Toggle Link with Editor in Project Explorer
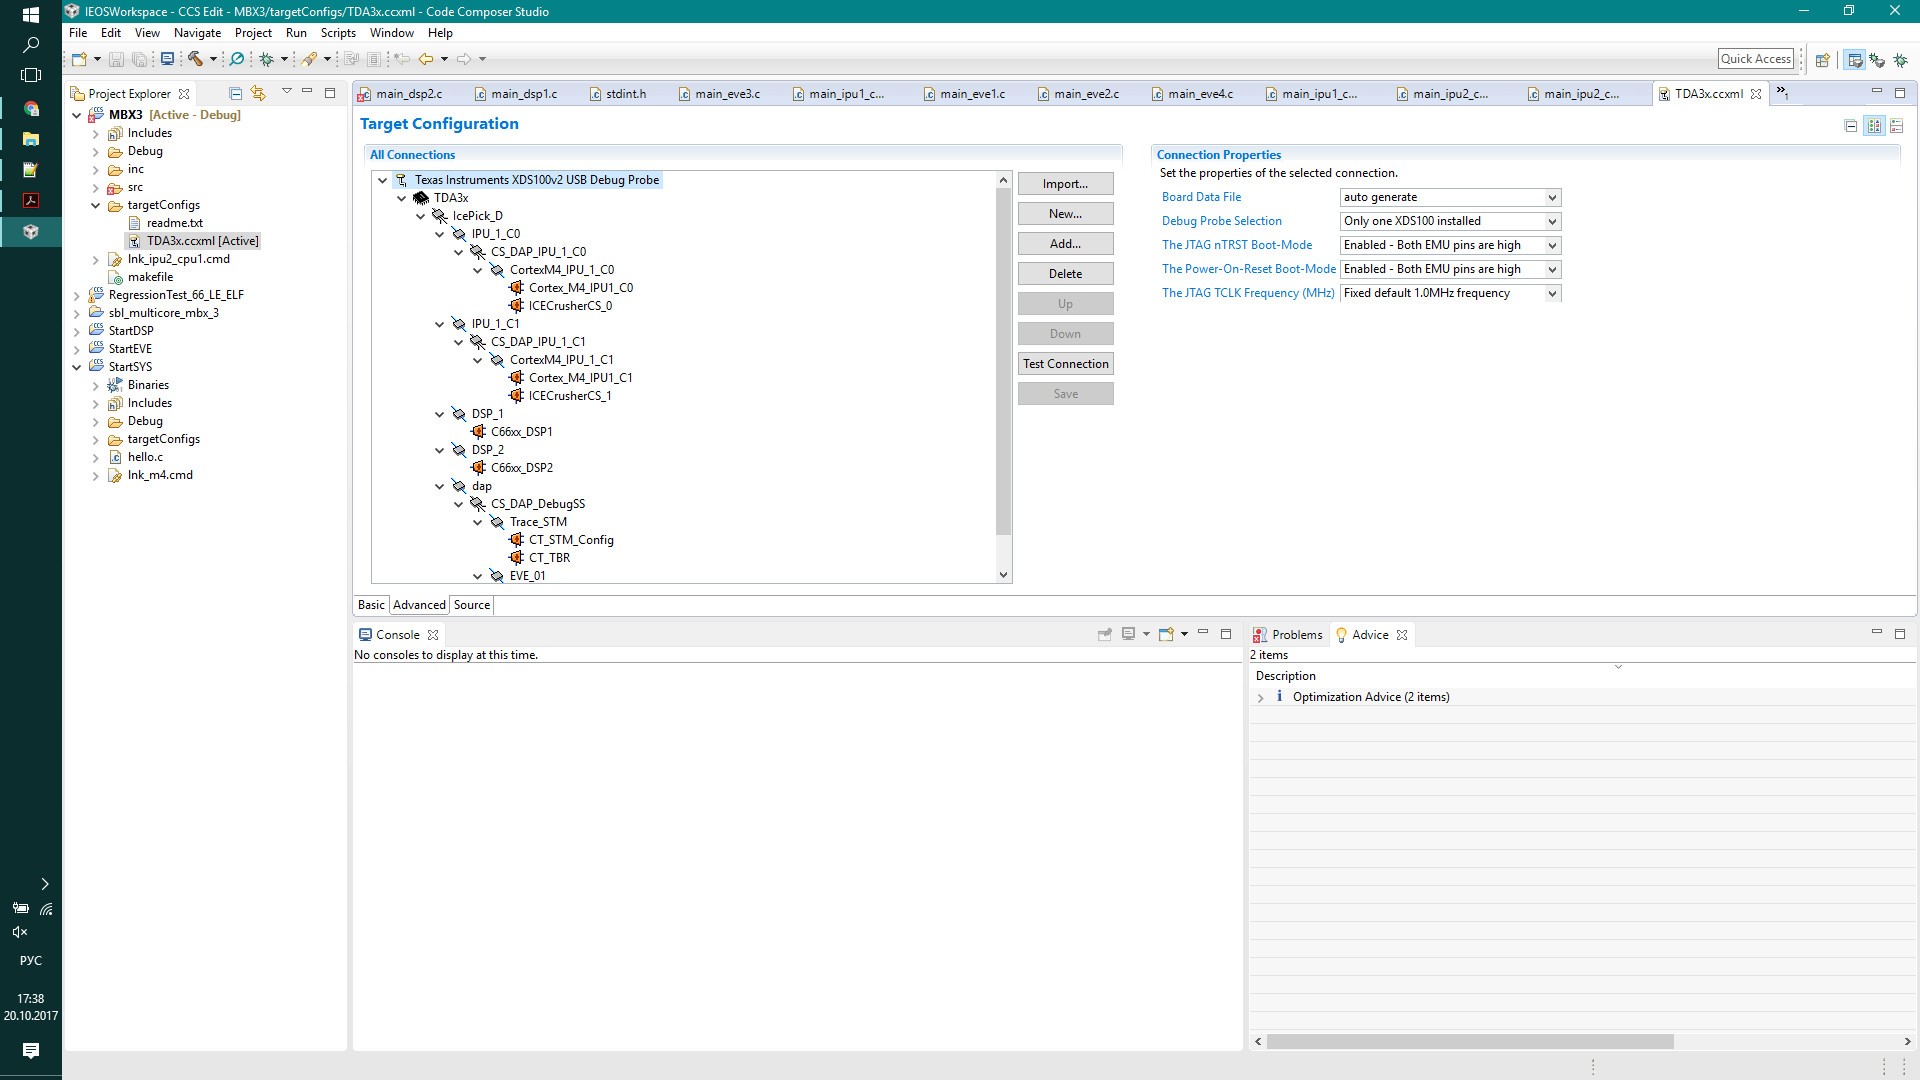This screenshot has width=1920, height=1080. [x=258, y=93]
